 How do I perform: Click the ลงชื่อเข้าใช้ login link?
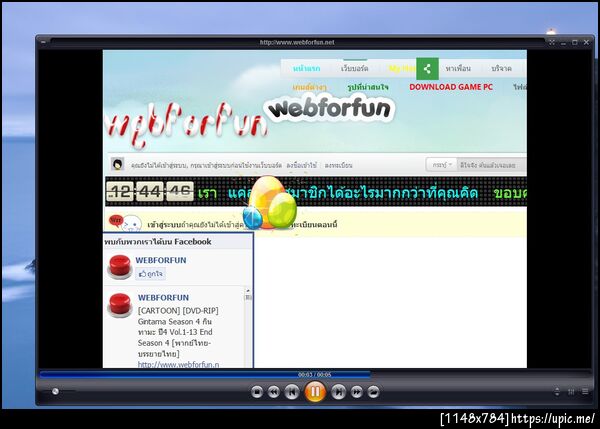pyautogui.click(x=302, y=165)
